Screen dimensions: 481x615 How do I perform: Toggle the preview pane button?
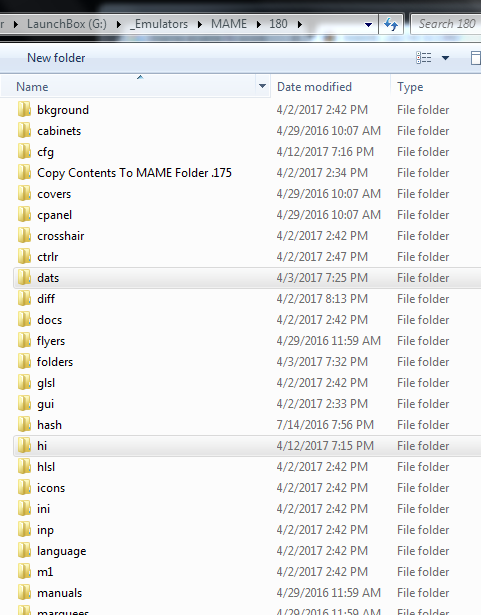[476, 58]
